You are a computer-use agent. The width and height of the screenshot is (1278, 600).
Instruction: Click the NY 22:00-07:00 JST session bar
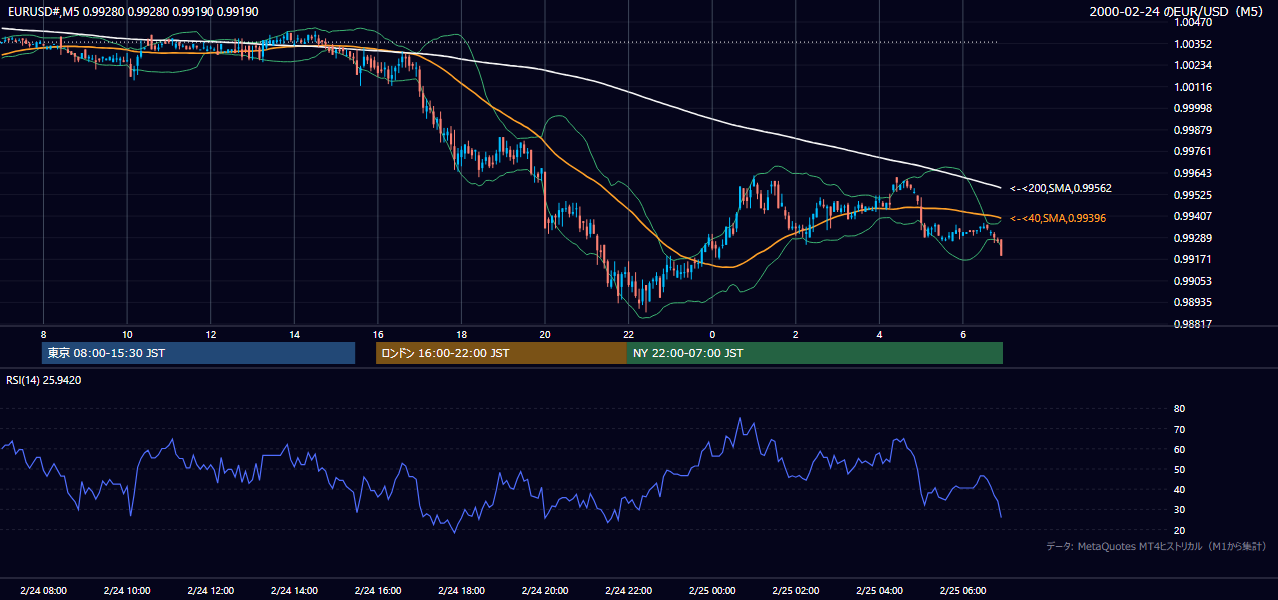coord(815,353)
